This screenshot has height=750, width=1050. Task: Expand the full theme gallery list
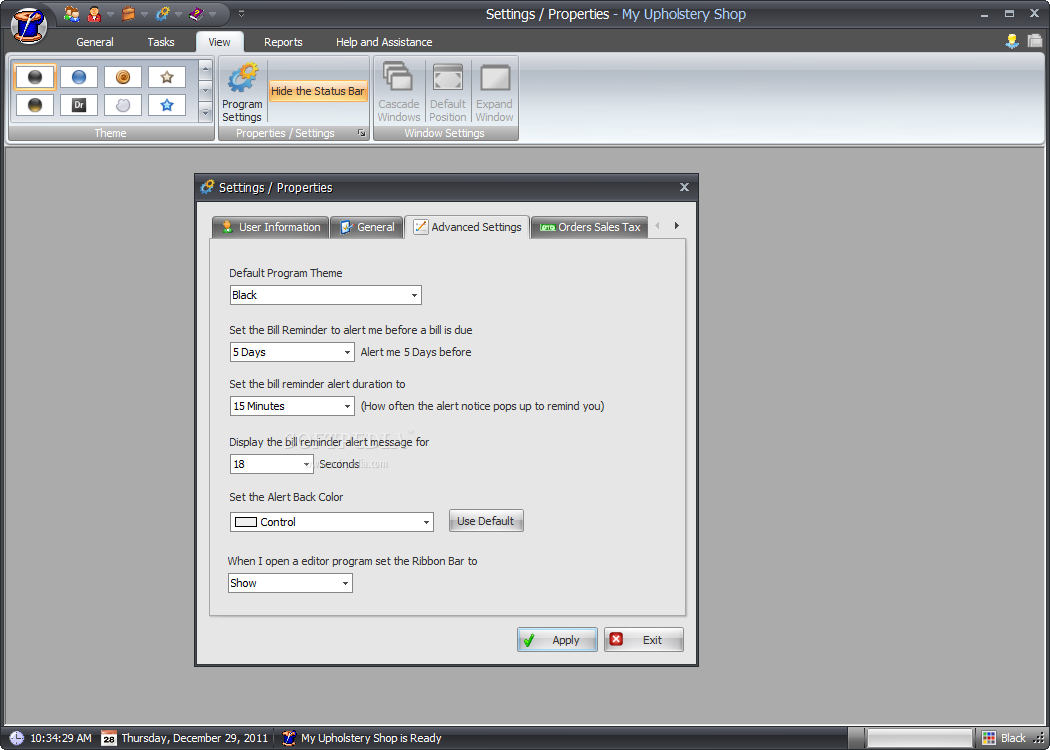point(206,113)
